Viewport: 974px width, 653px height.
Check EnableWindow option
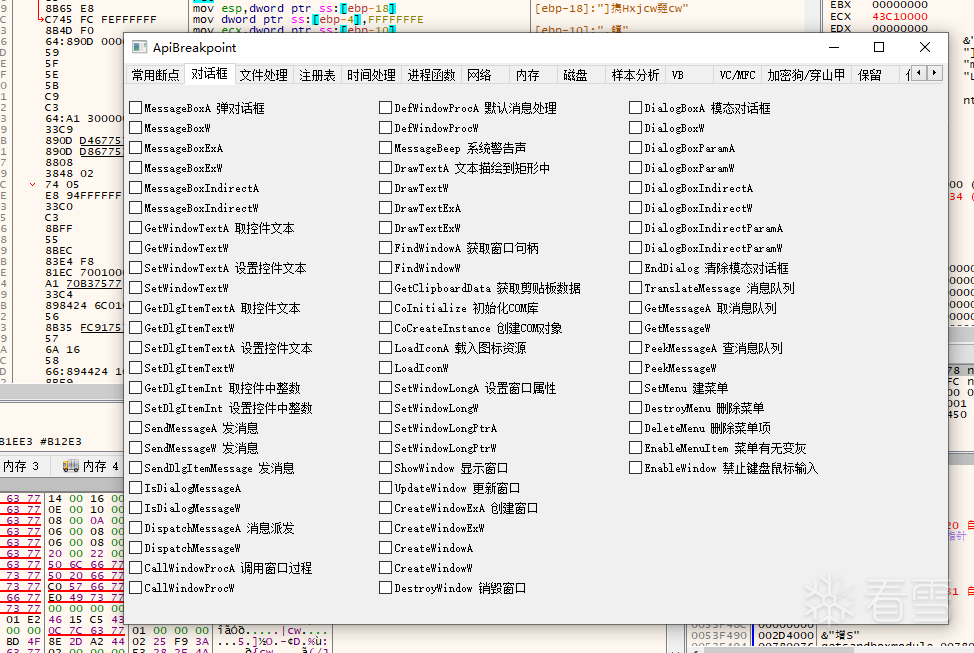point(635,468)
